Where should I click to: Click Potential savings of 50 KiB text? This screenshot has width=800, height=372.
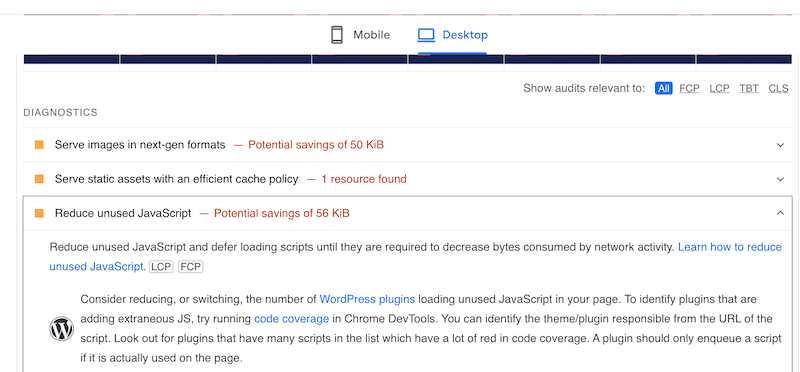pos(316,145)
